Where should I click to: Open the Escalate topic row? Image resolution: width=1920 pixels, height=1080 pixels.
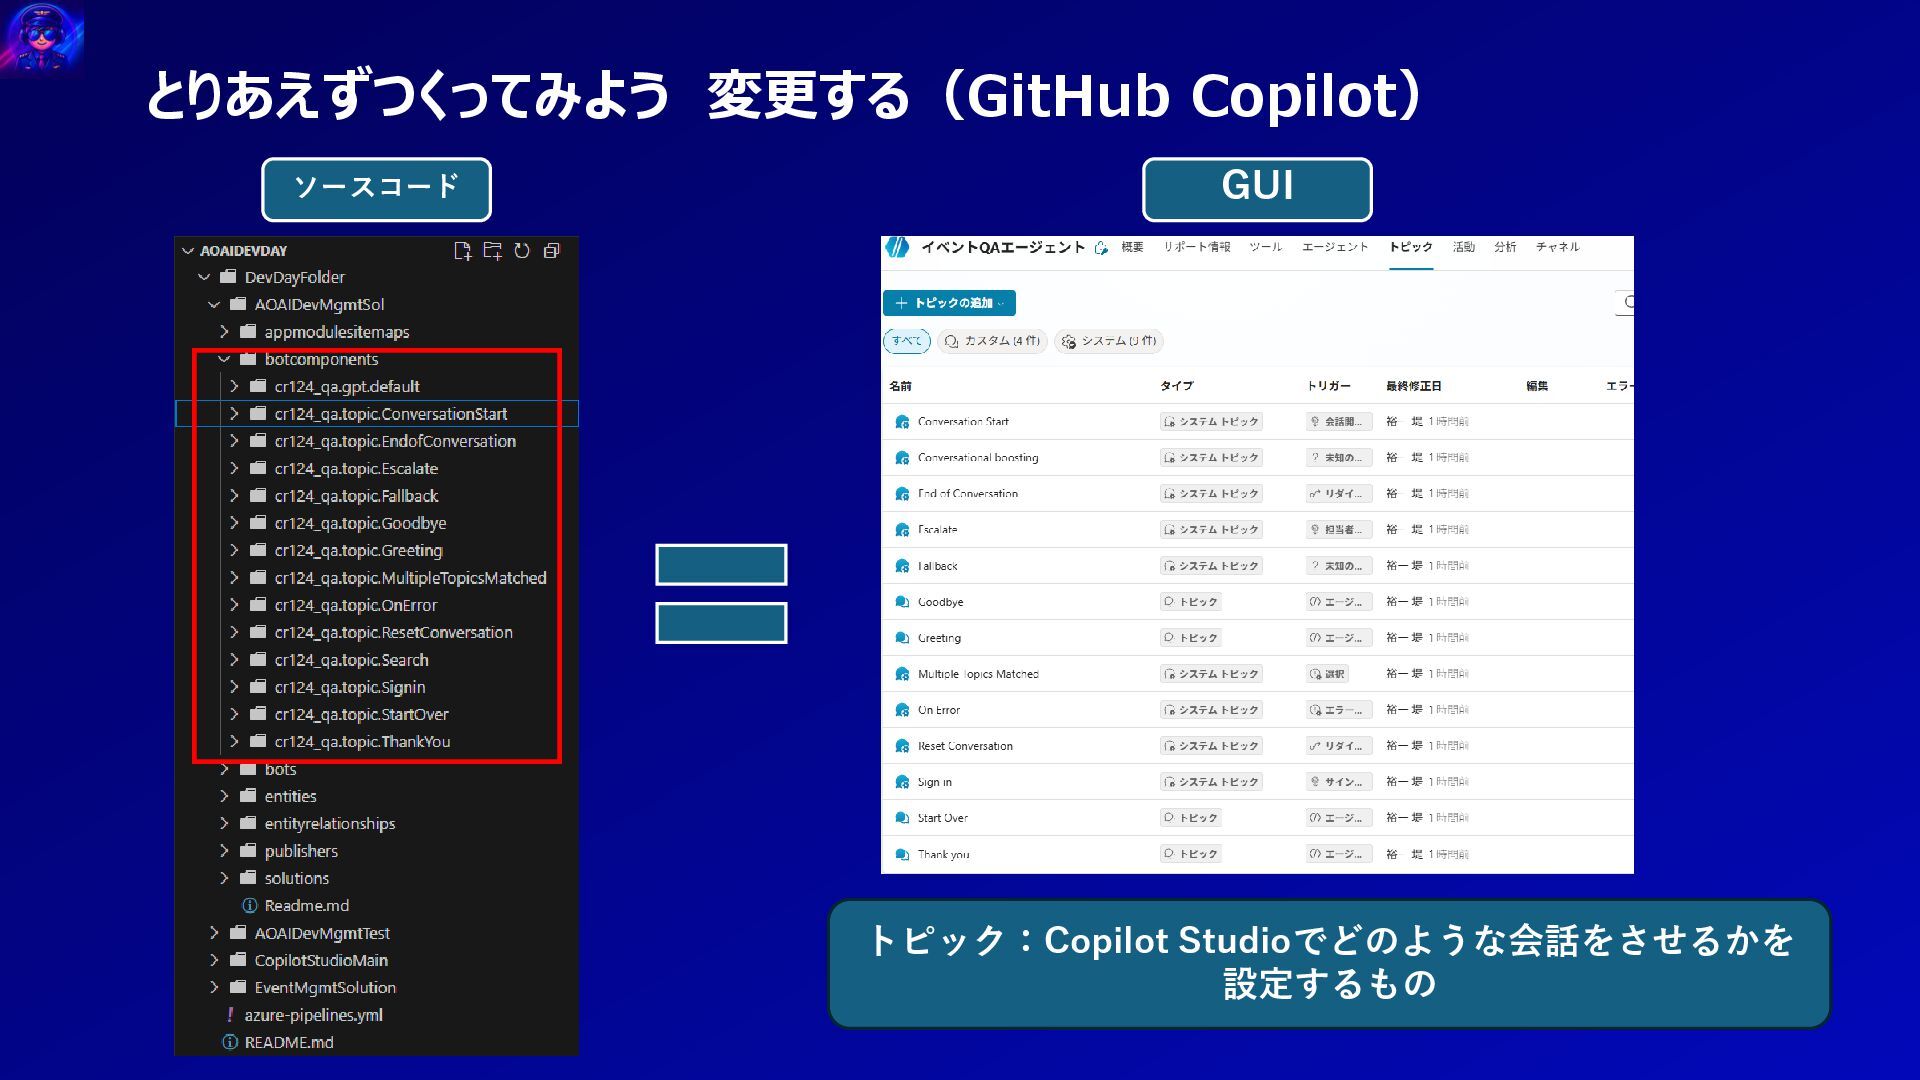click(1257, 530)
